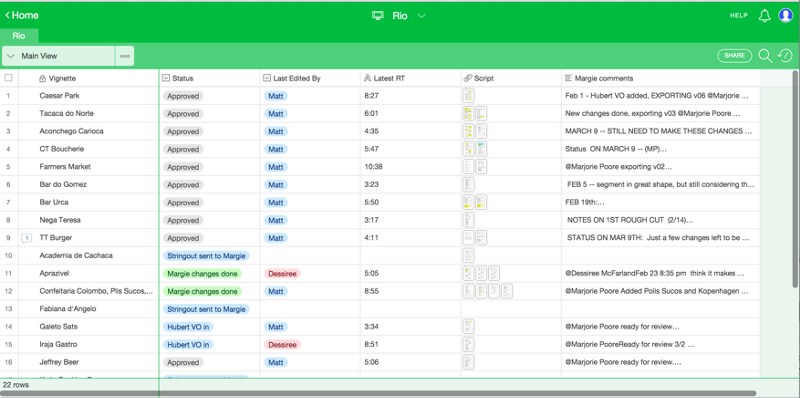Open script attachment for Jeffrey Beer
This screenshot has height=398, width=800.
coord(468,362)
